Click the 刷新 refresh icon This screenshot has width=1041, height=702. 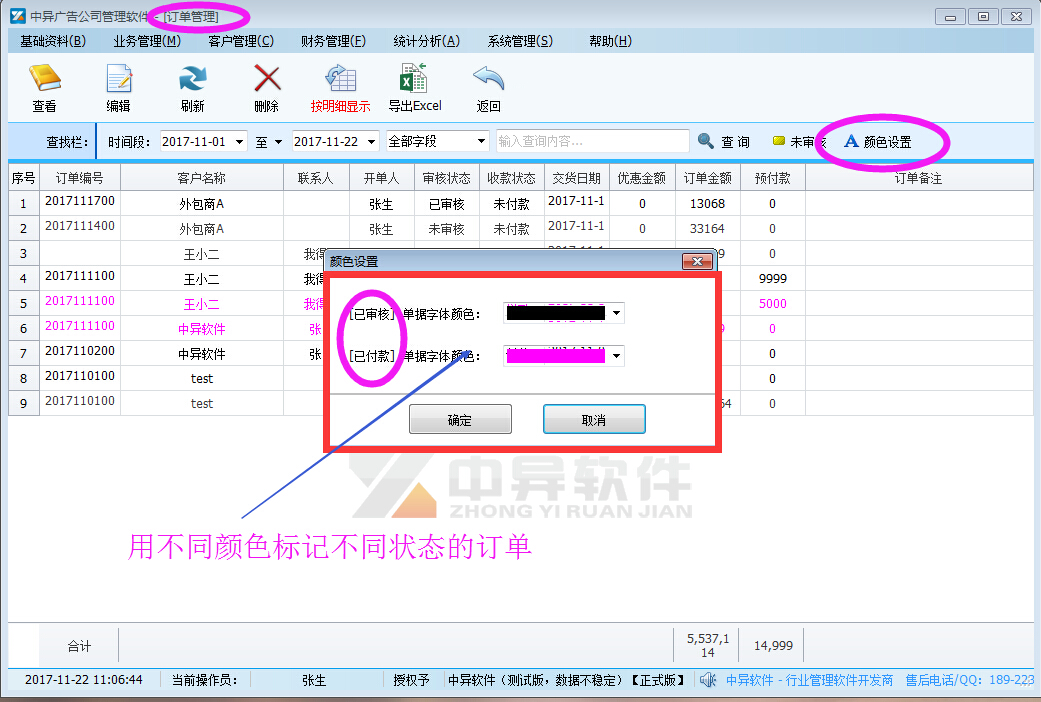pyautogui.click(x=193, y=80)
